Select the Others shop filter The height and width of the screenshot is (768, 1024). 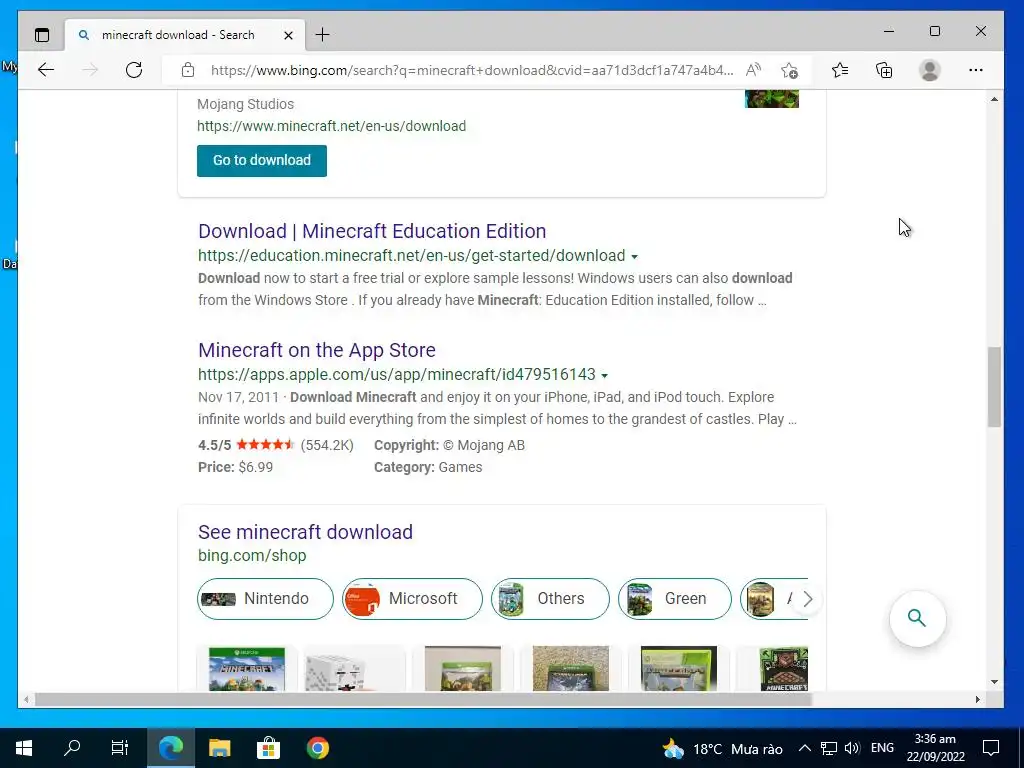[x=550, y=599]
